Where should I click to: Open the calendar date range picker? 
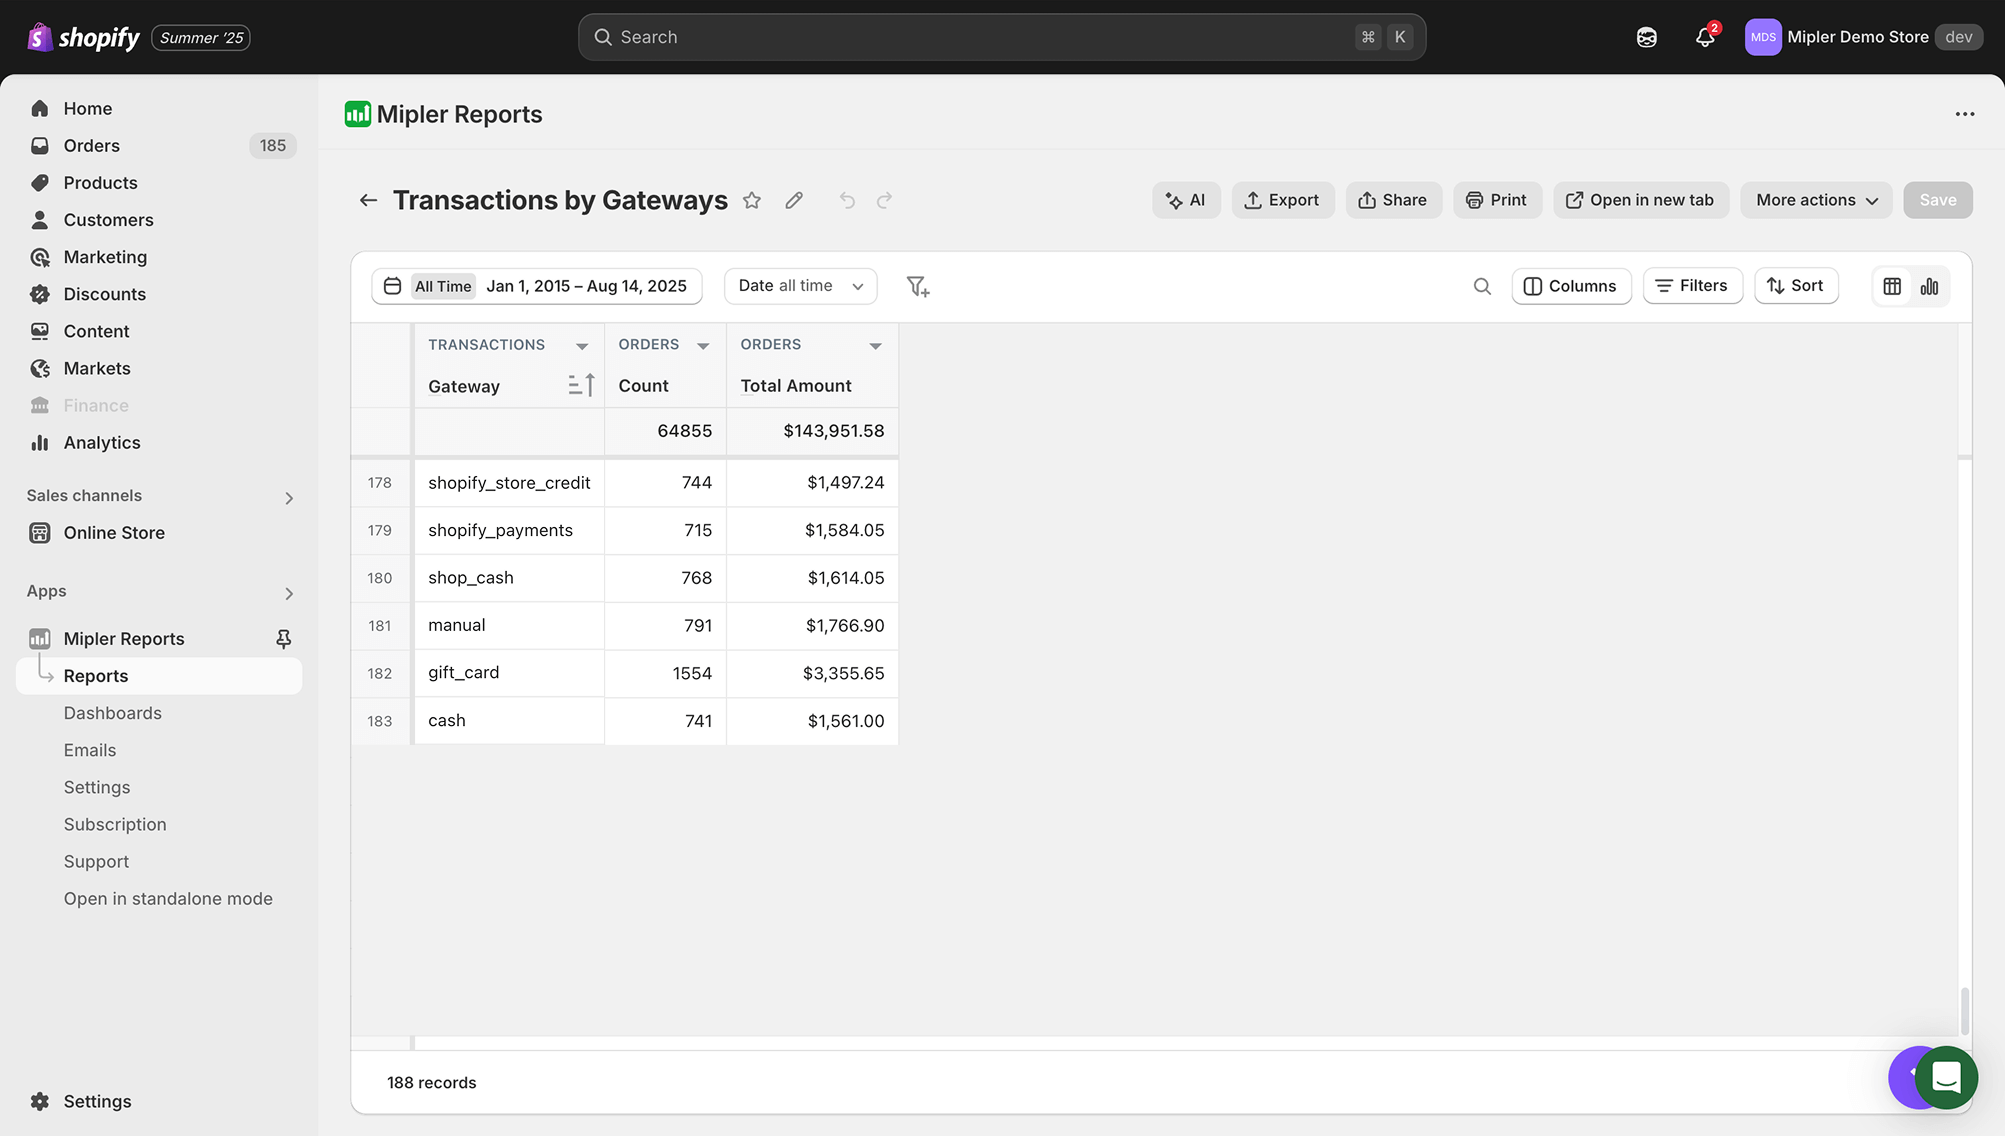tap(393, 286)
